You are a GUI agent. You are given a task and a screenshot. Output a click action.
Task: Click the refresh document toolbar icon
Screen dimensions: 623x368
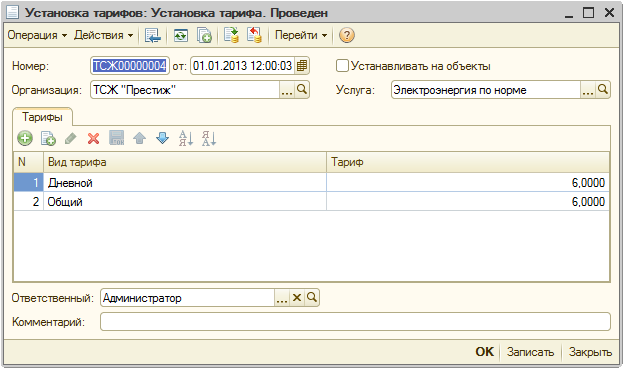[181, 35]
